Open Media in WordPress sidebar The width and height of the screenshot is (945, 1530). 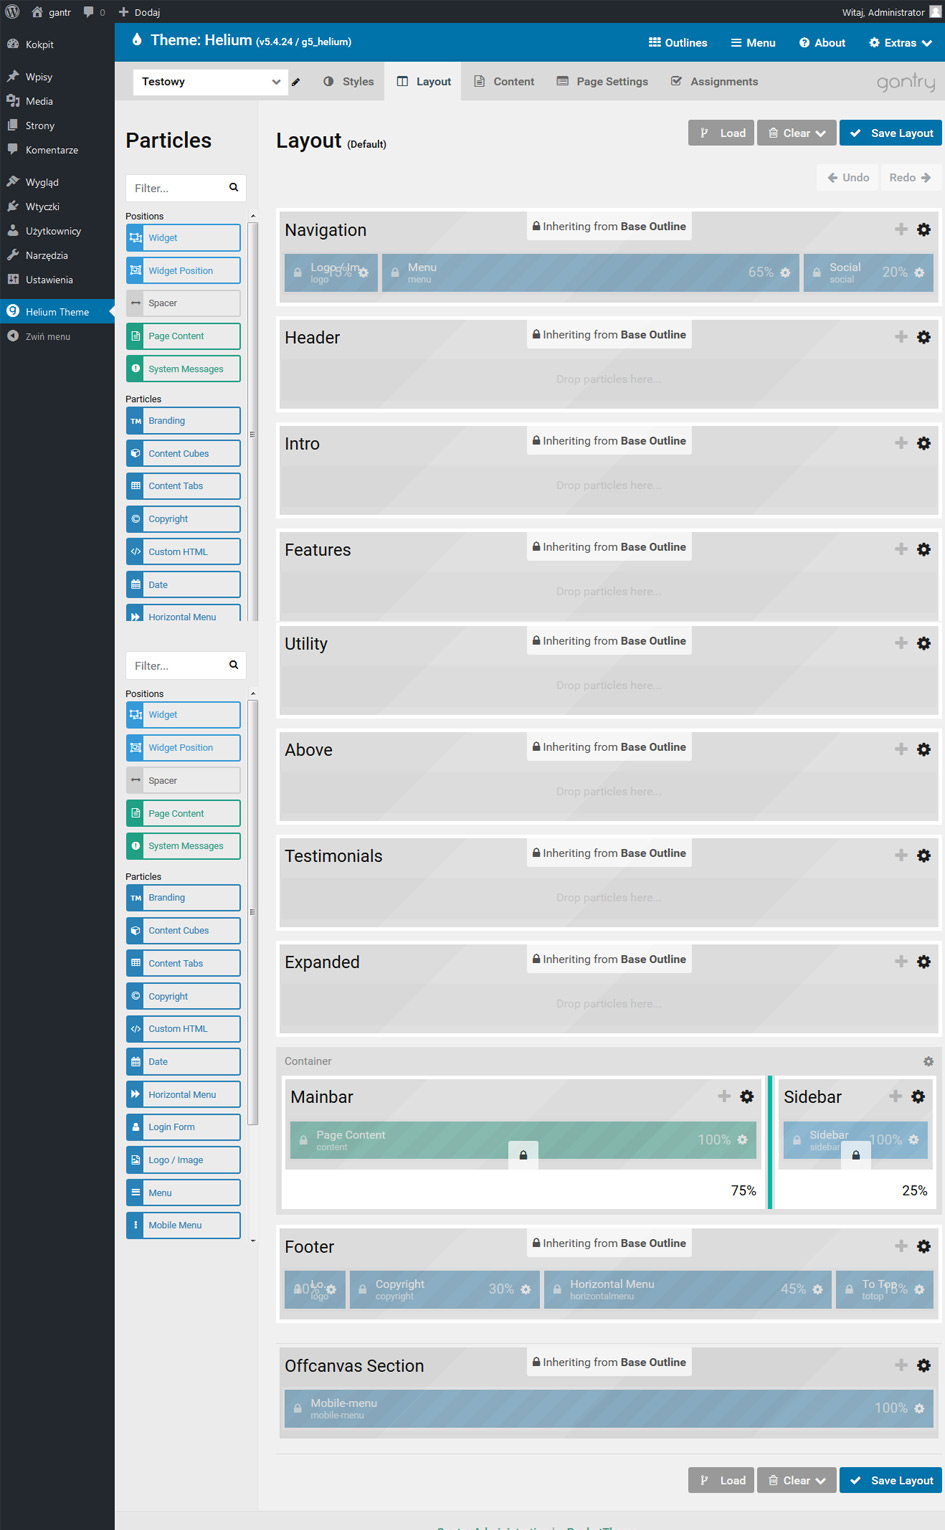coord(57,101)
